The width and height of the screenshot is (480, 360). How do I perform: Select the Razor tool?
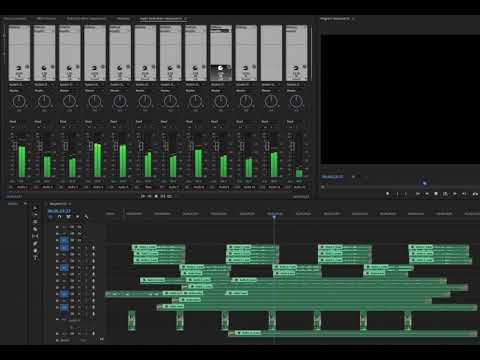(x=35, y=229)
